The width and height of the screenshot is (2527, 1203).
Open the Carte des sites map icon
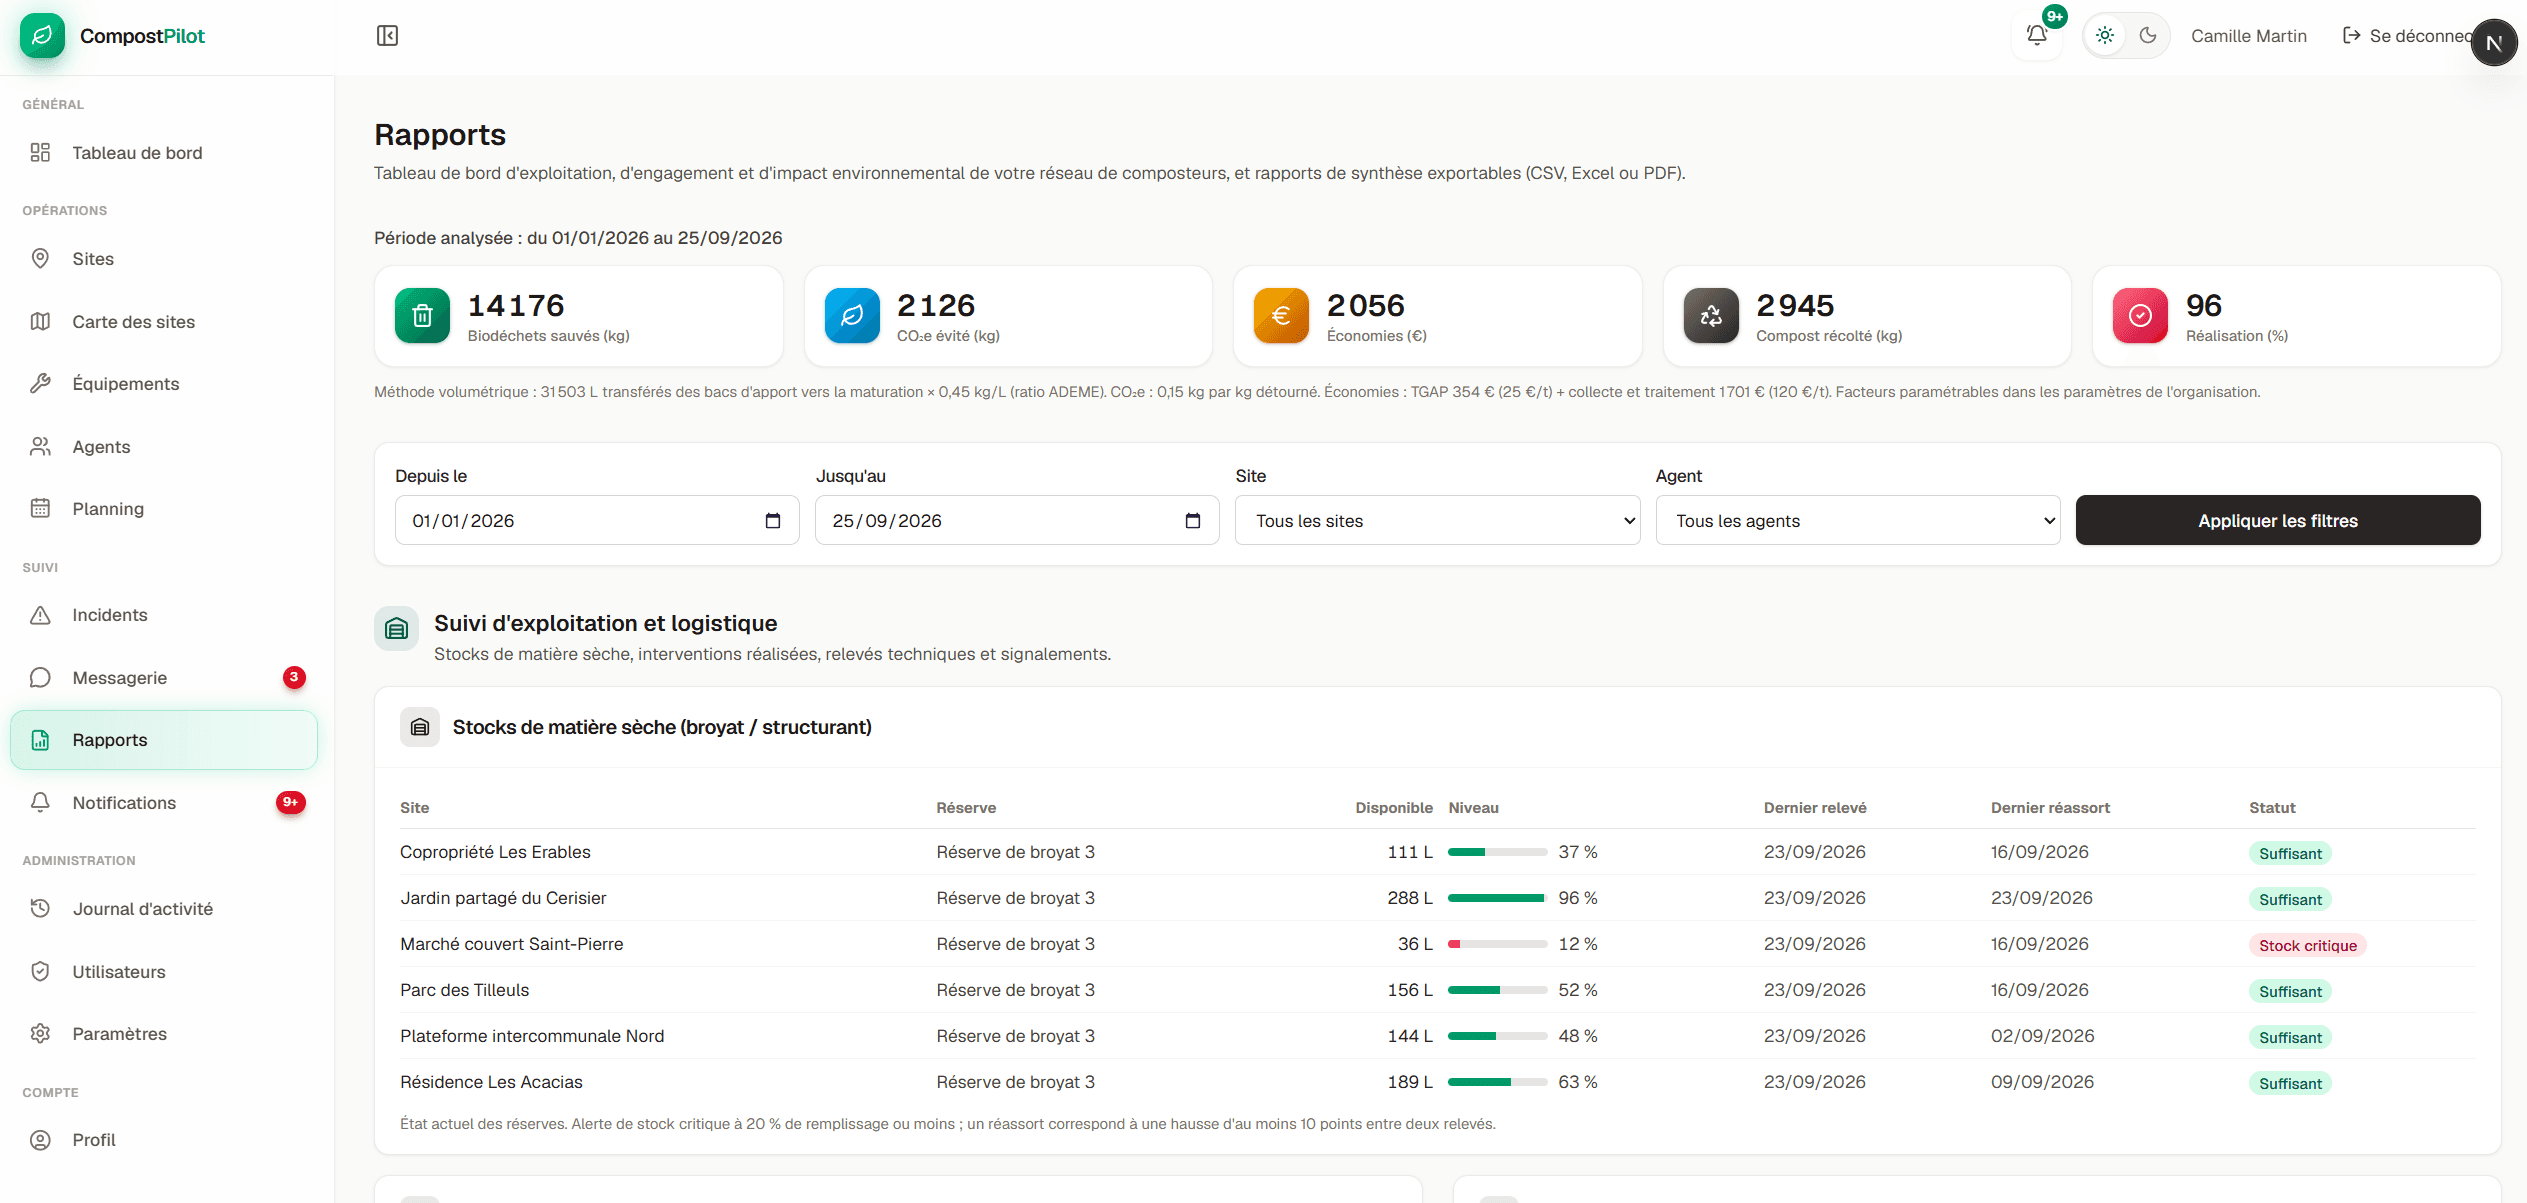coord(40,321)
